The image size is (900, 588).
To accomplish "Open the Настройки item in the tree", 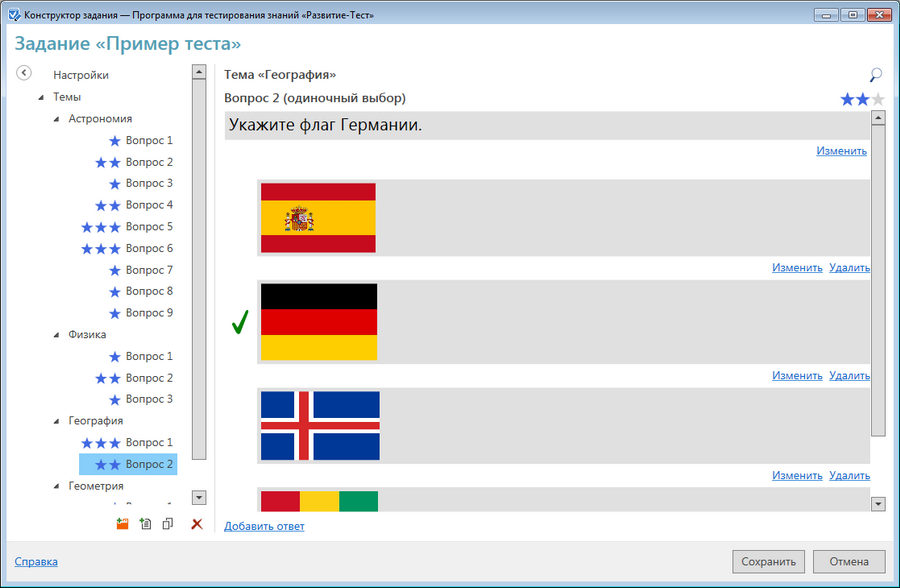I will coord(81,75).
